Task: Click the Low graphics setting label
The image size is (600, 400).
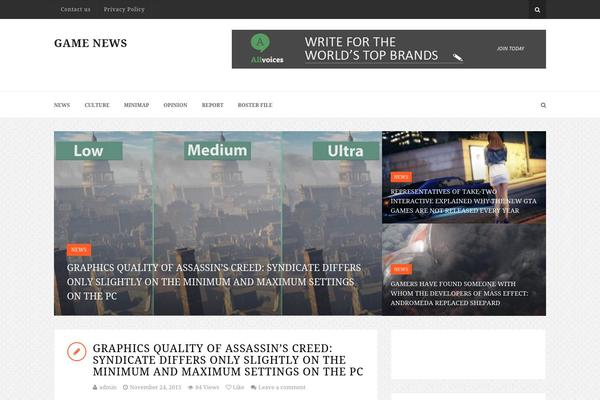Action: (x=89, y=151)
